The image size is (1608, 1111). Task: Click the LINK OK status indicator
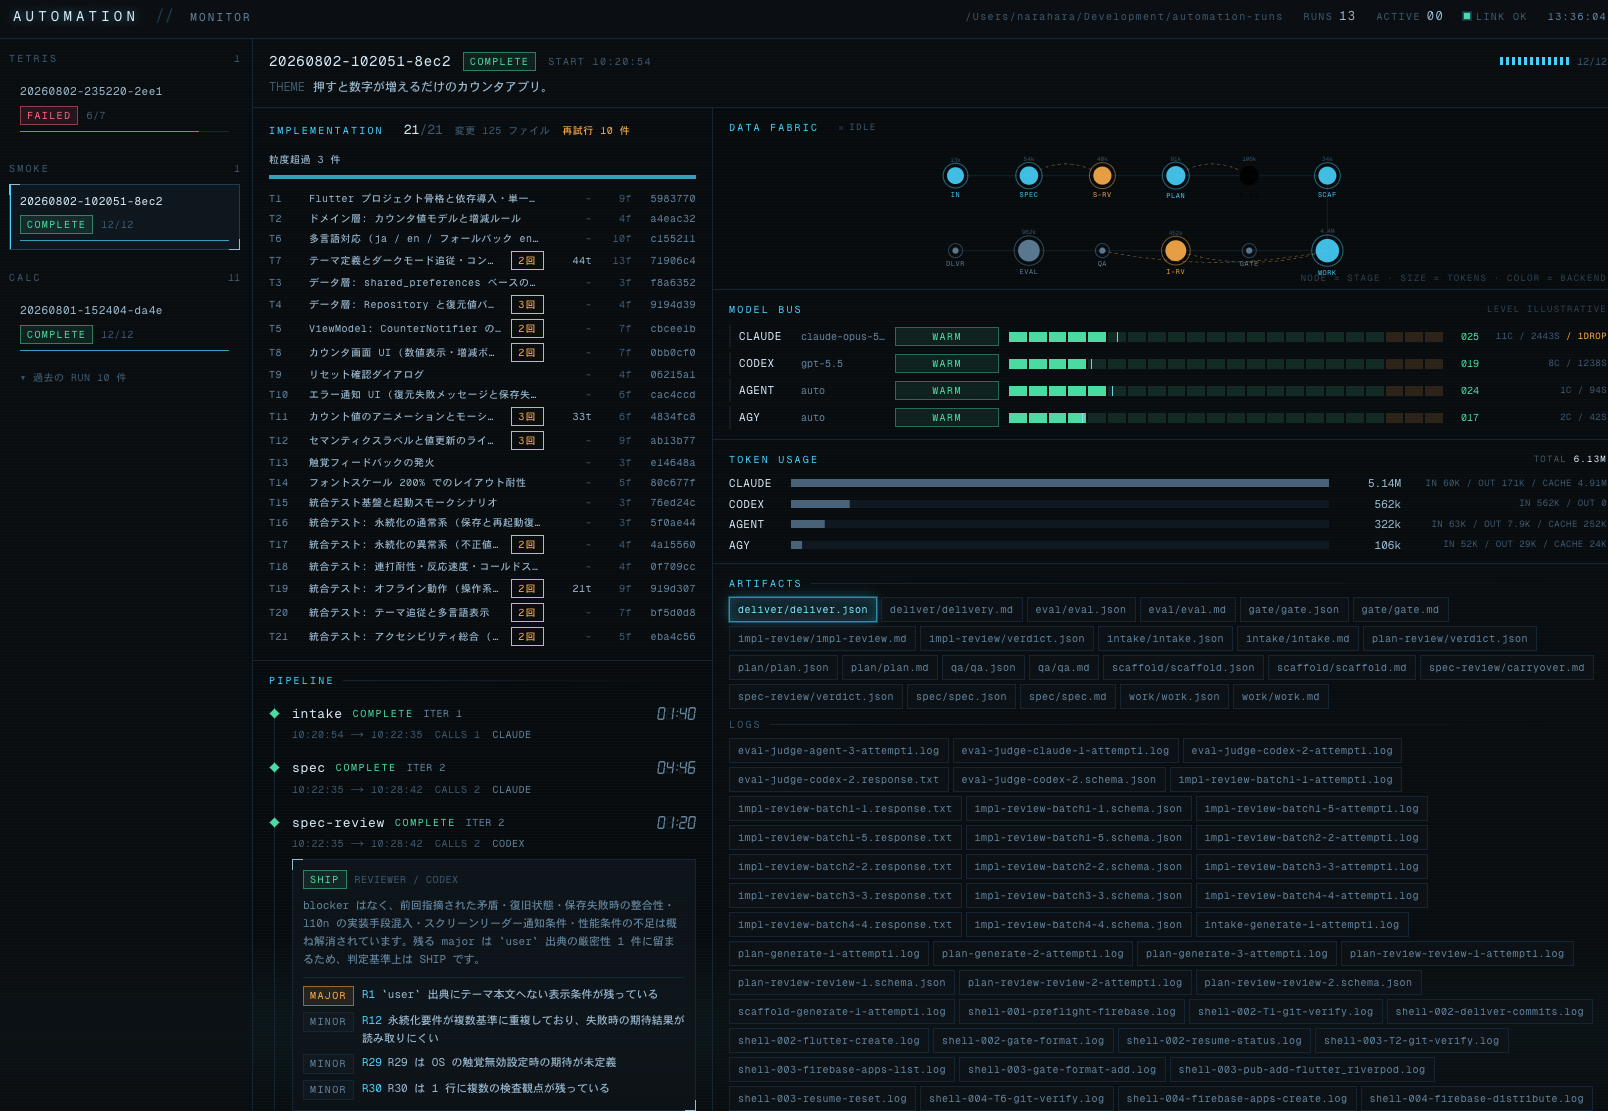coord(1494,16)
